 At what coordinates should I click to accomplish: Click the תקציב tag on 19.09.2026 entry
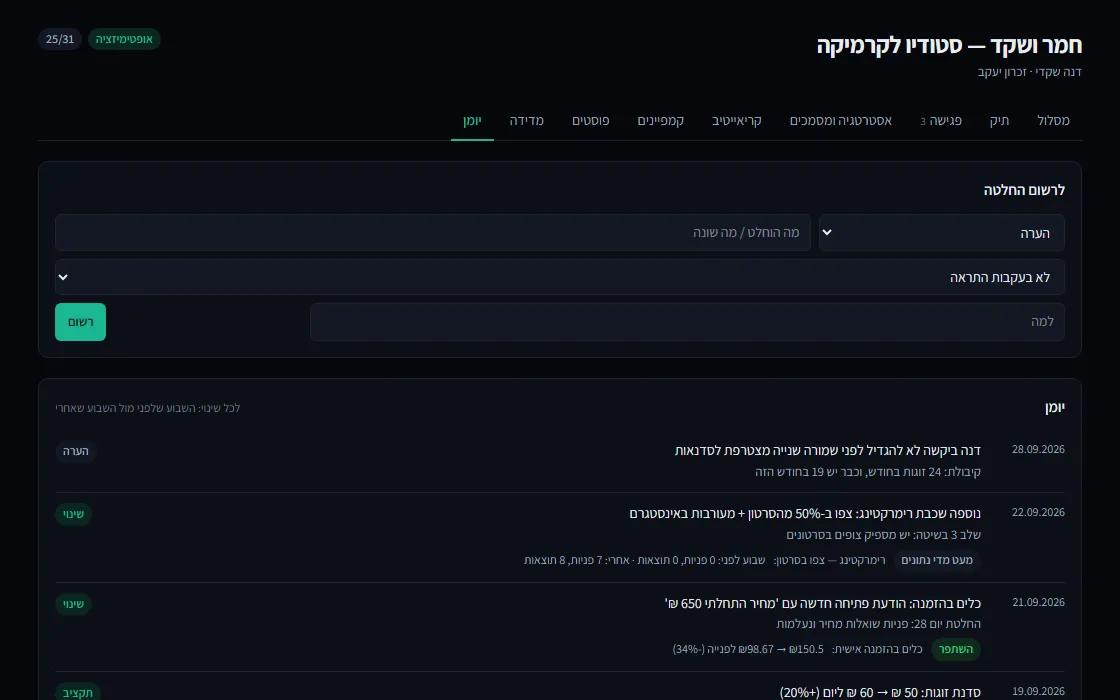tap(78, 692)
